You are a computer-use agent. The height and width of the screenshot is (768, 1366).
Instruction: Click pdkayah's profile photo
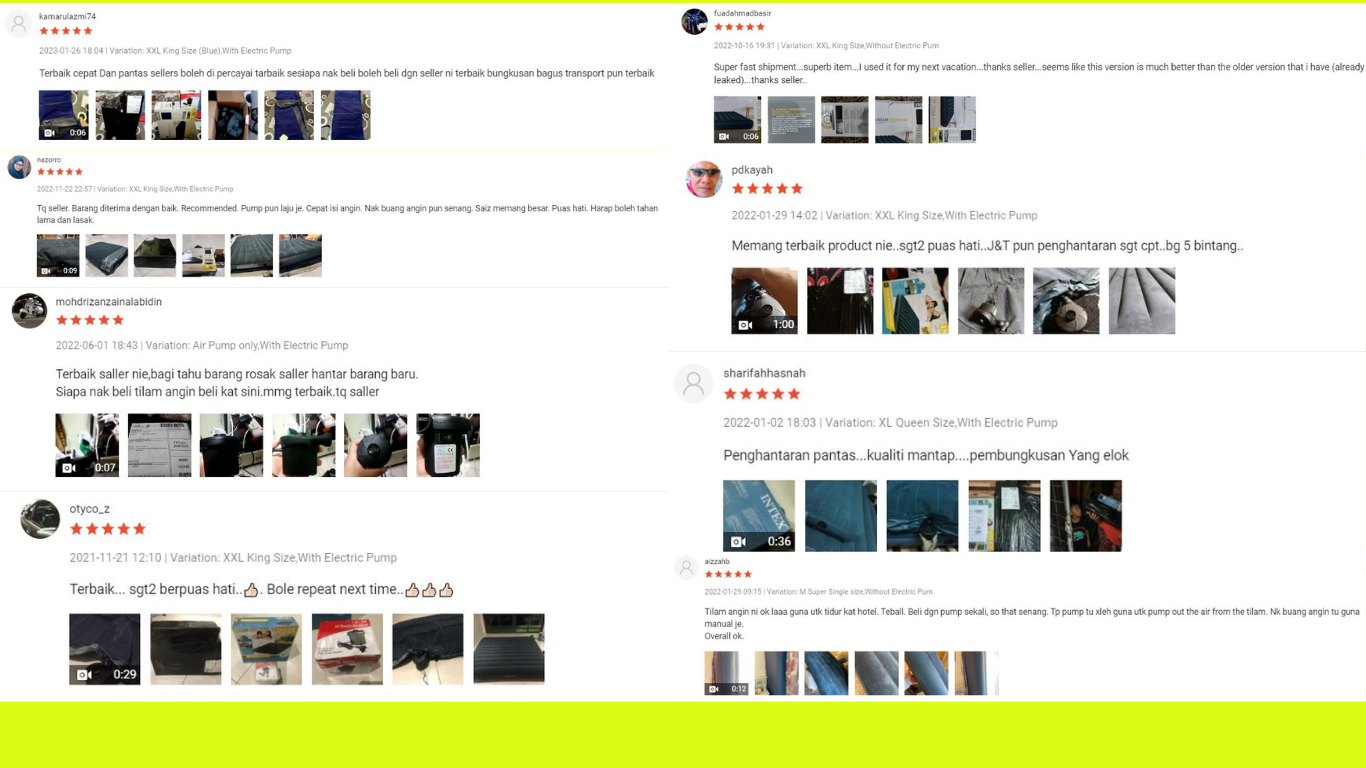point(704,179)
